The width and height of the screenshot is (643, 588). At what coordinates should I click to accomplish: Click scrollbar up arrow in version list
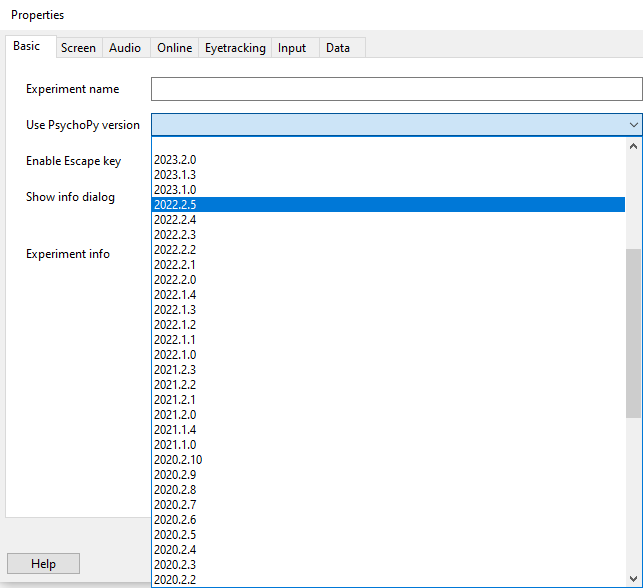pyautogui.click(x=634, y=146)
